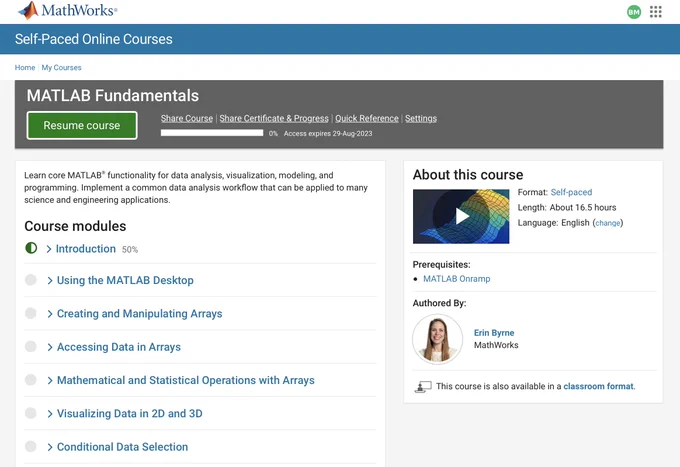Open Conditional Data Selection module

122,447
